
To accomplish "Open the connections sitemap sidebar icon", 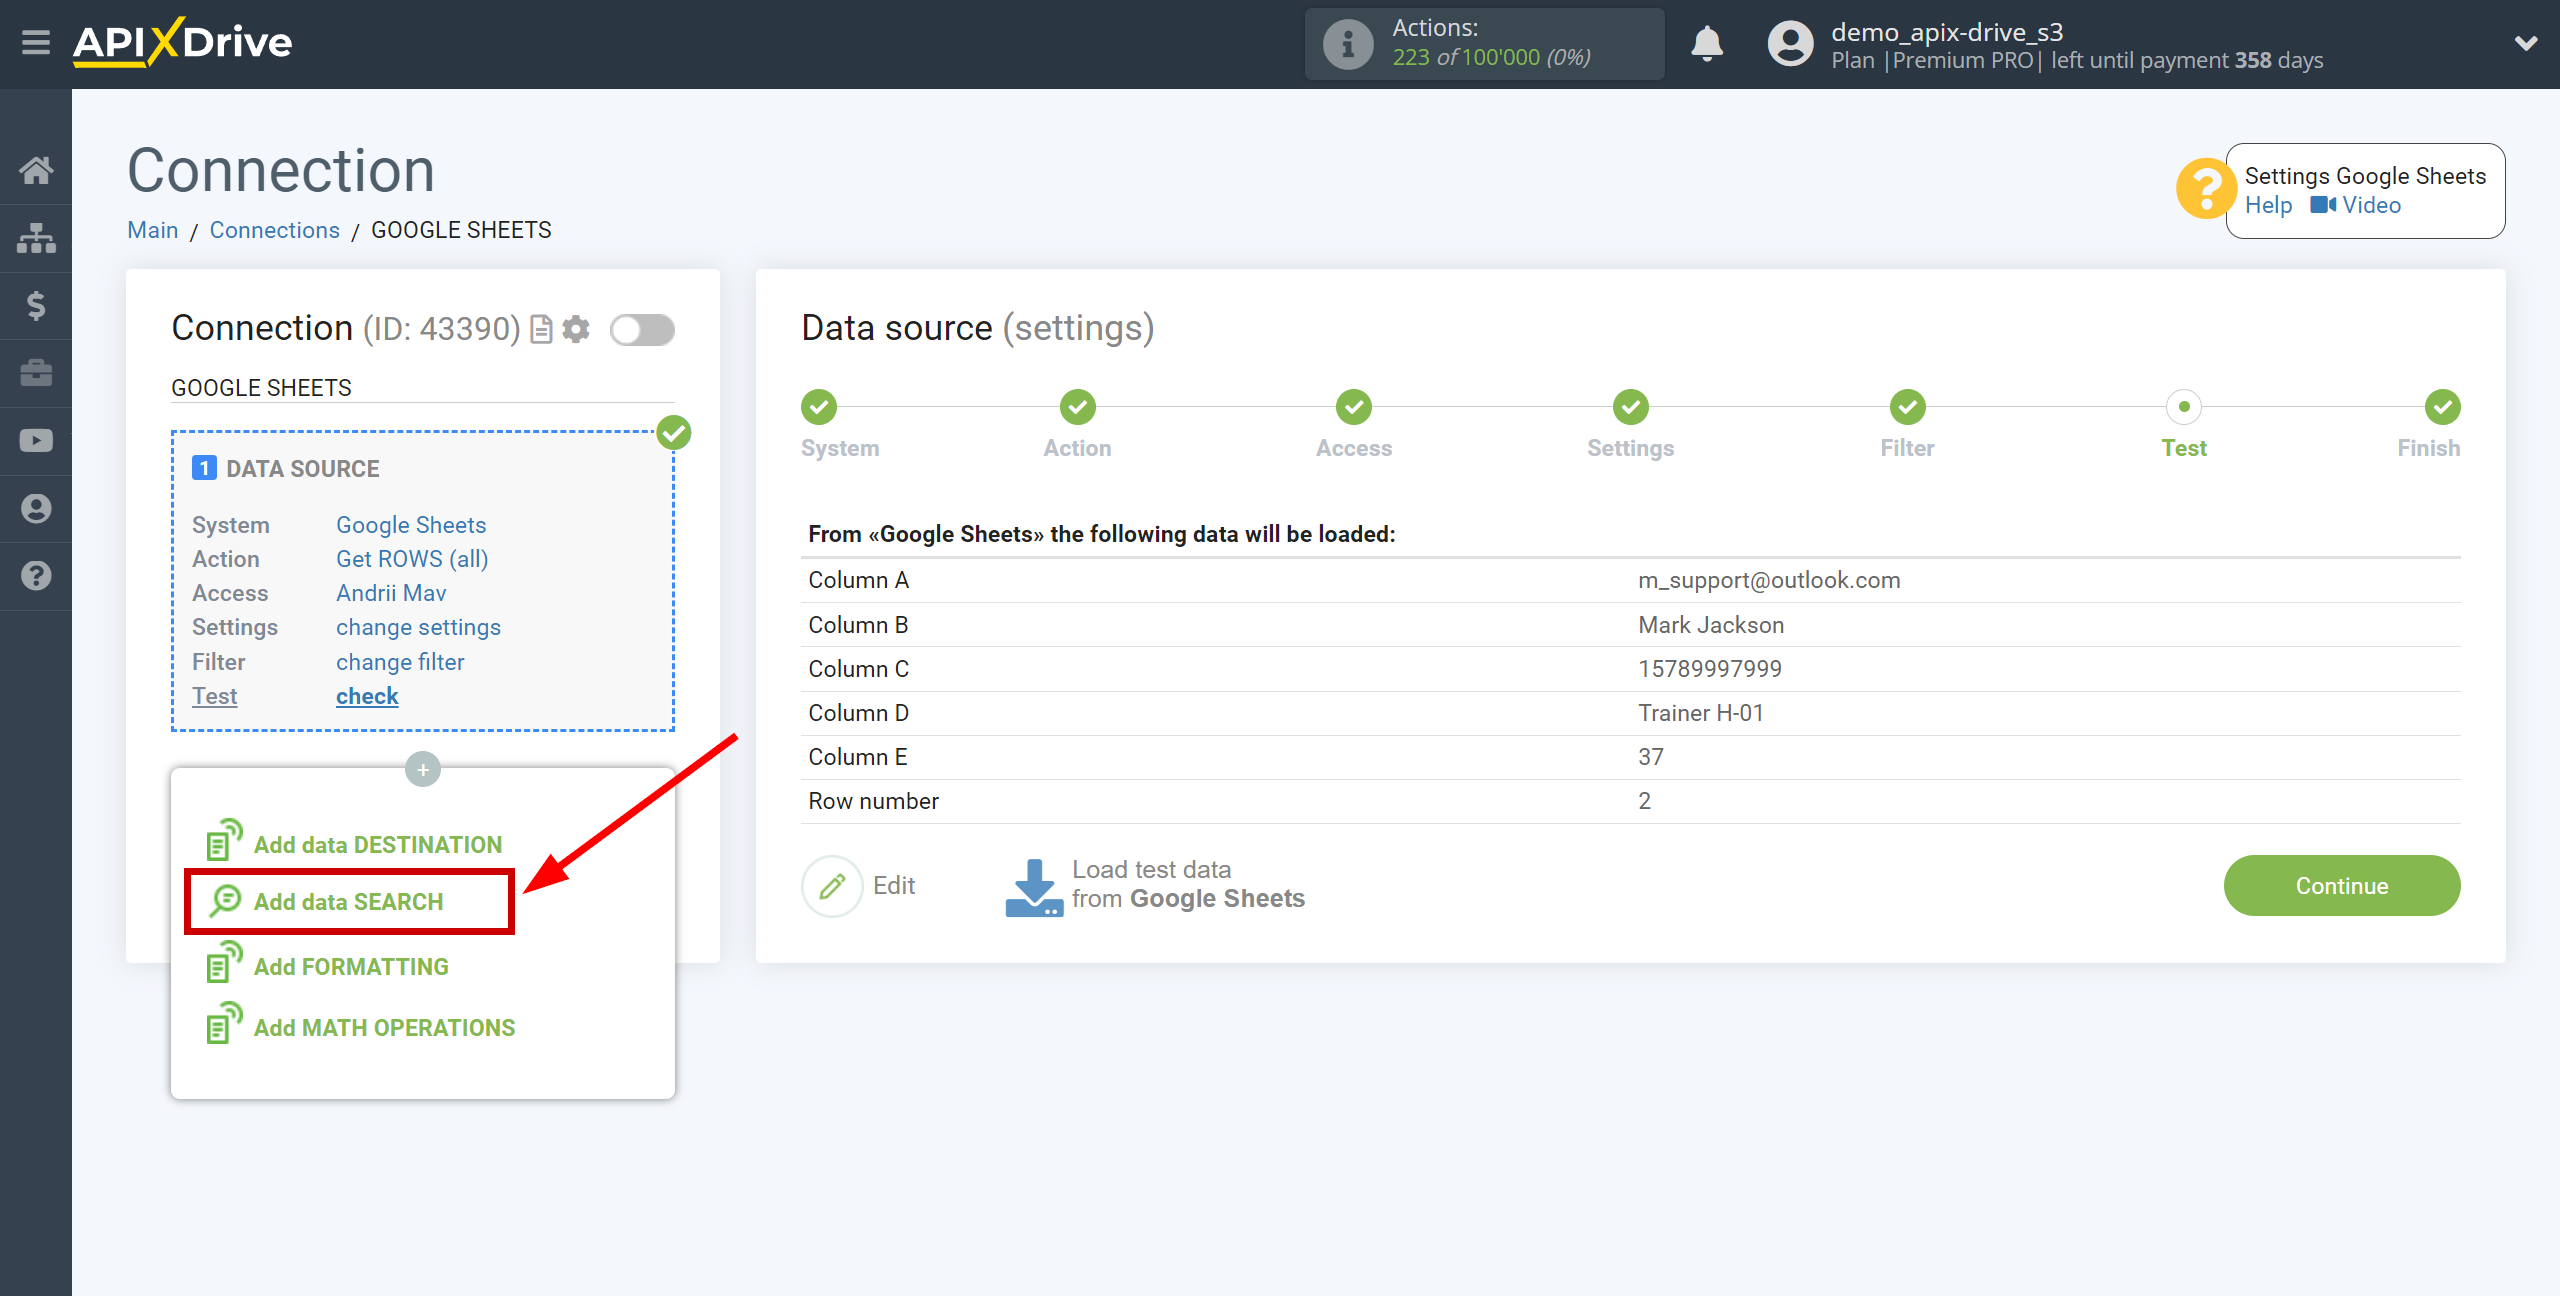I will [36, 238].
